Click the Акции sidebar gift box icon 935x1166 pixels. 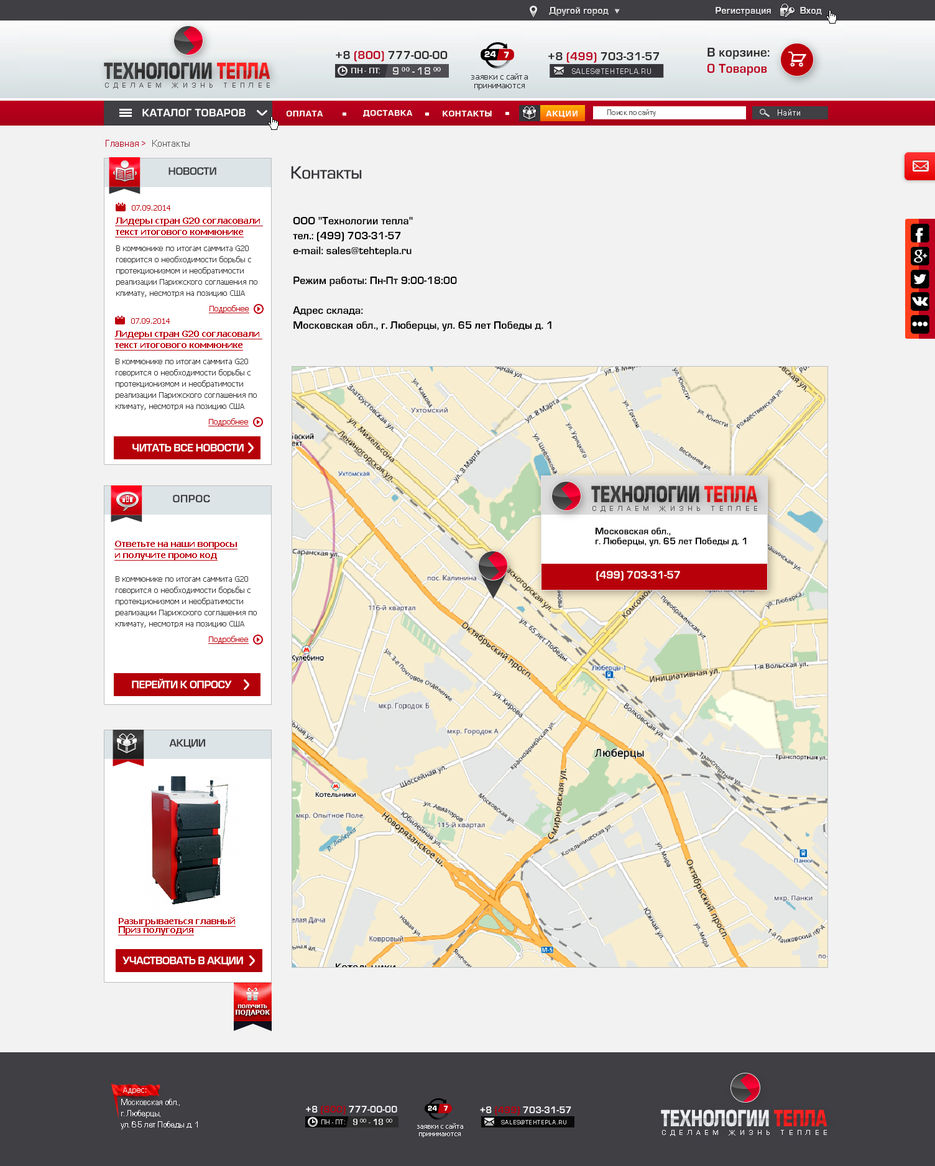127,746
